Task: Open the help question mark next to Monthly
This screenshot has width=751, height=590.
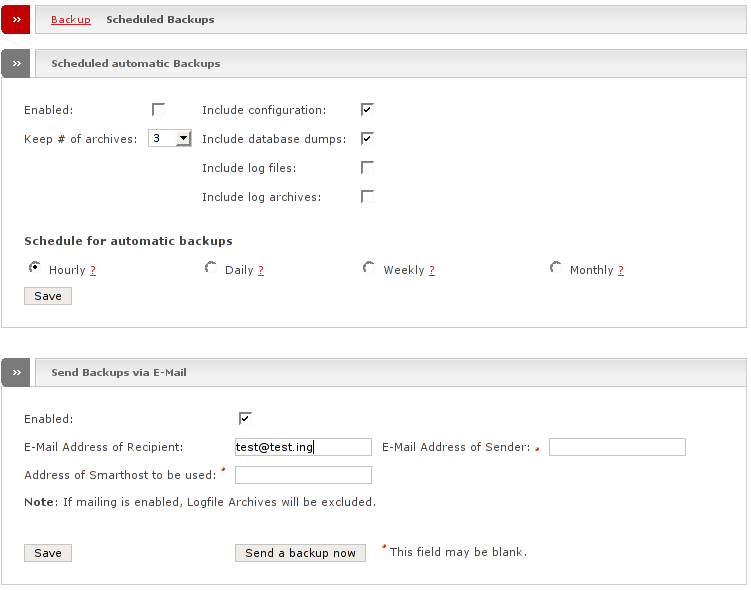Action: click(621, 271)
